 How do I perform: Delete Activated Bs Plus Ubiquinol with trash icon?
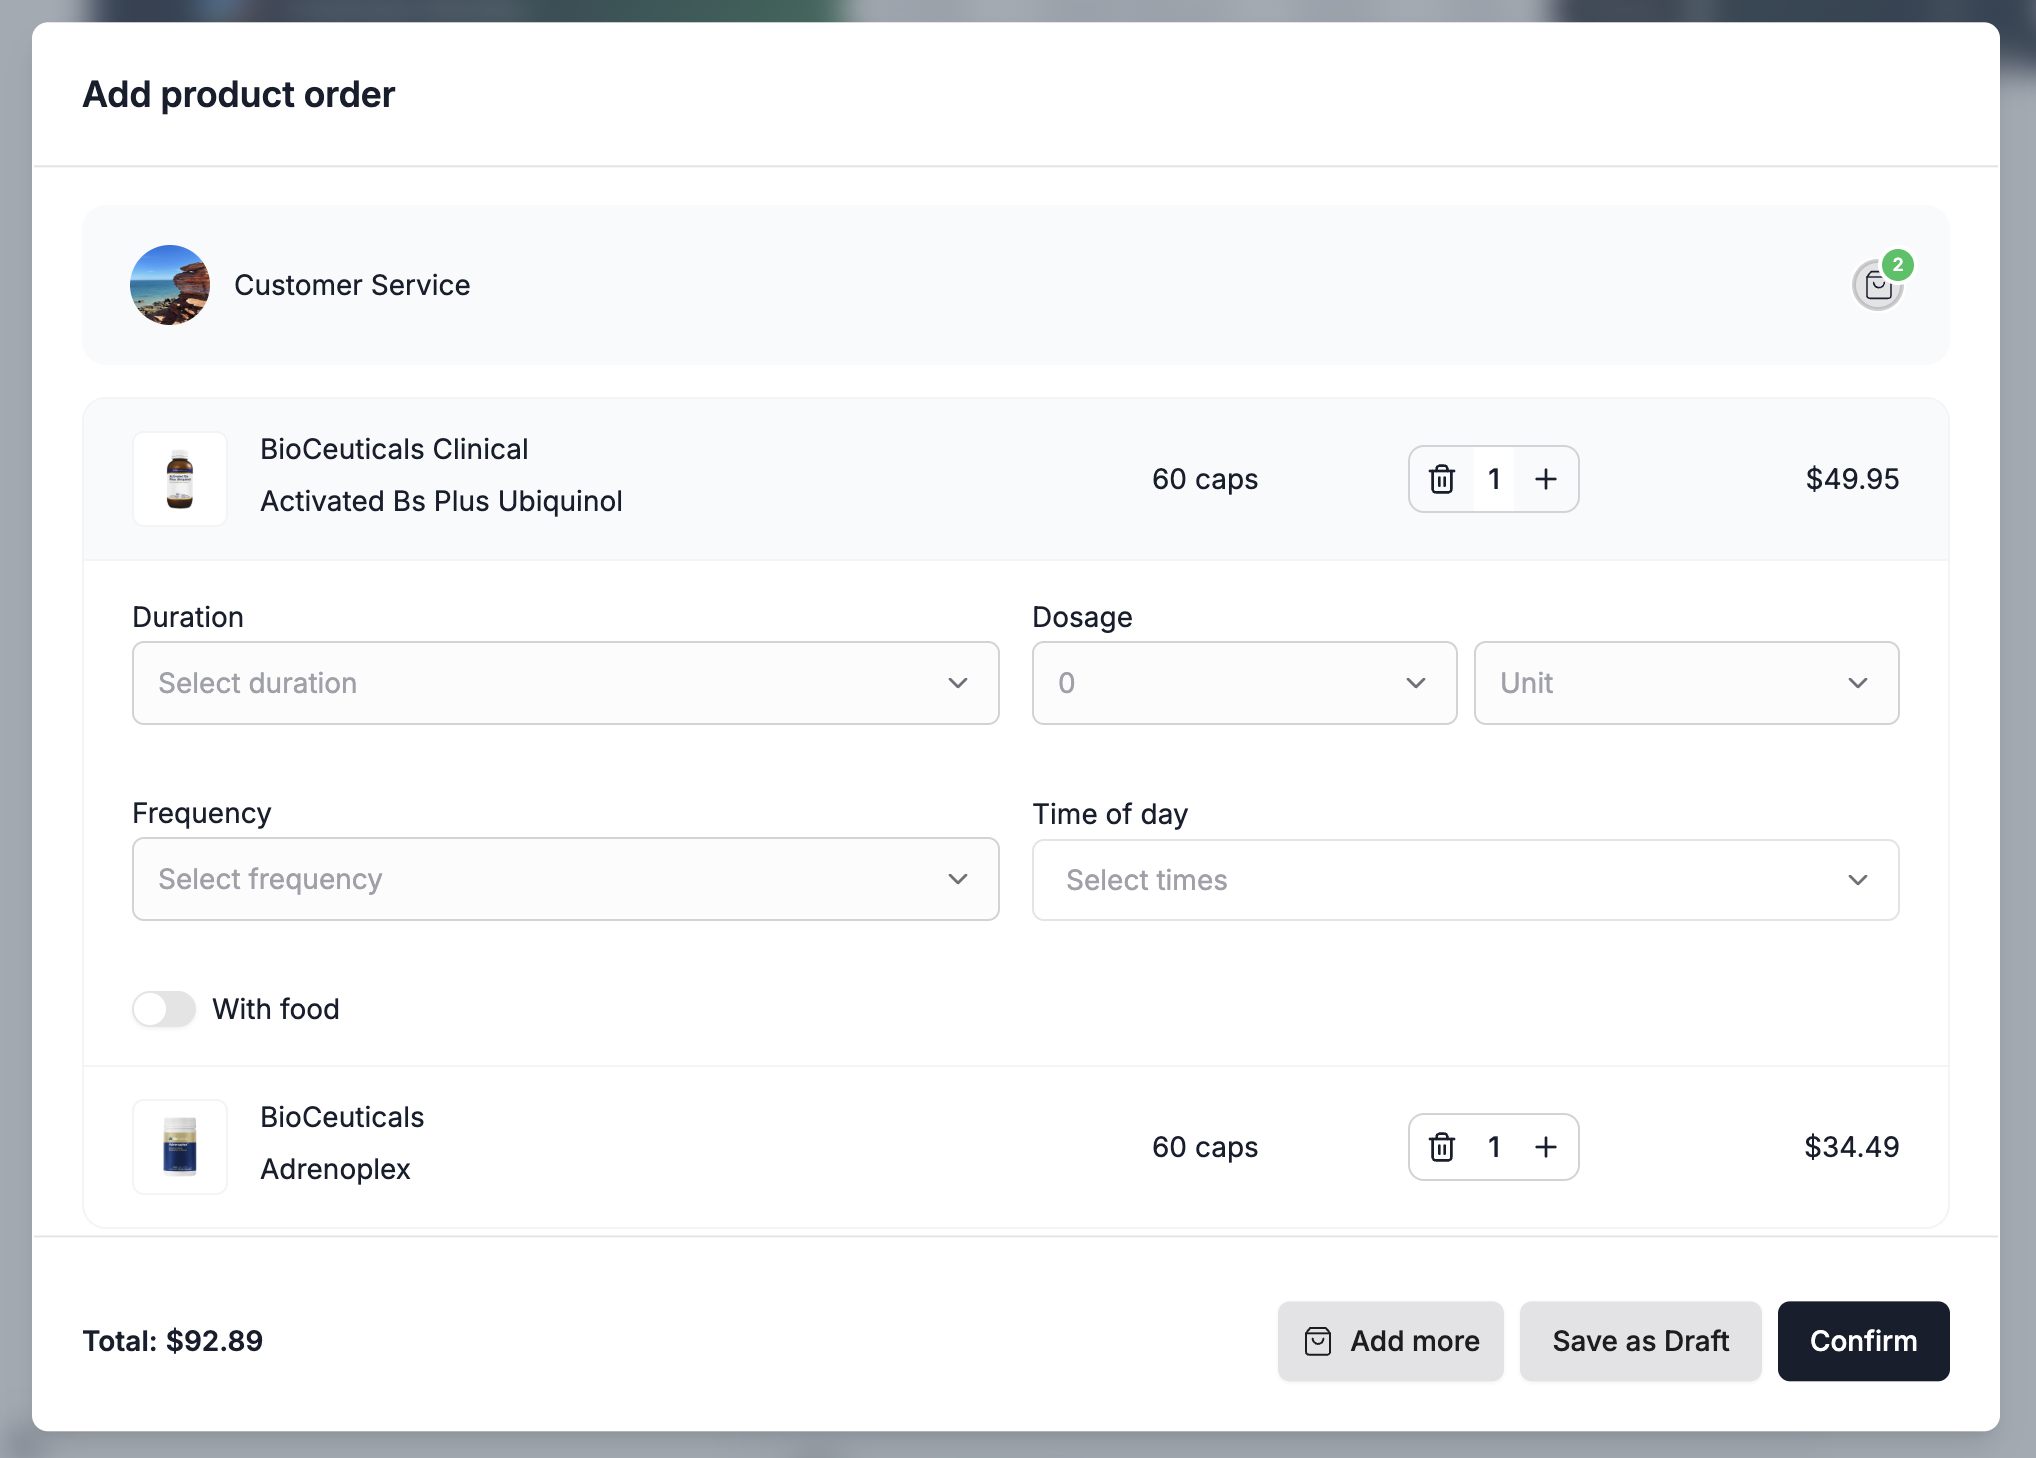pyautogui.click(x=1441, y=479)
